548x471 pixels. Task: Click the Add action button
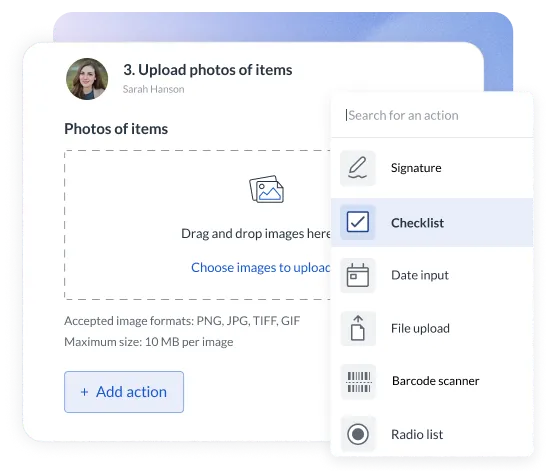tap(124, 392)
